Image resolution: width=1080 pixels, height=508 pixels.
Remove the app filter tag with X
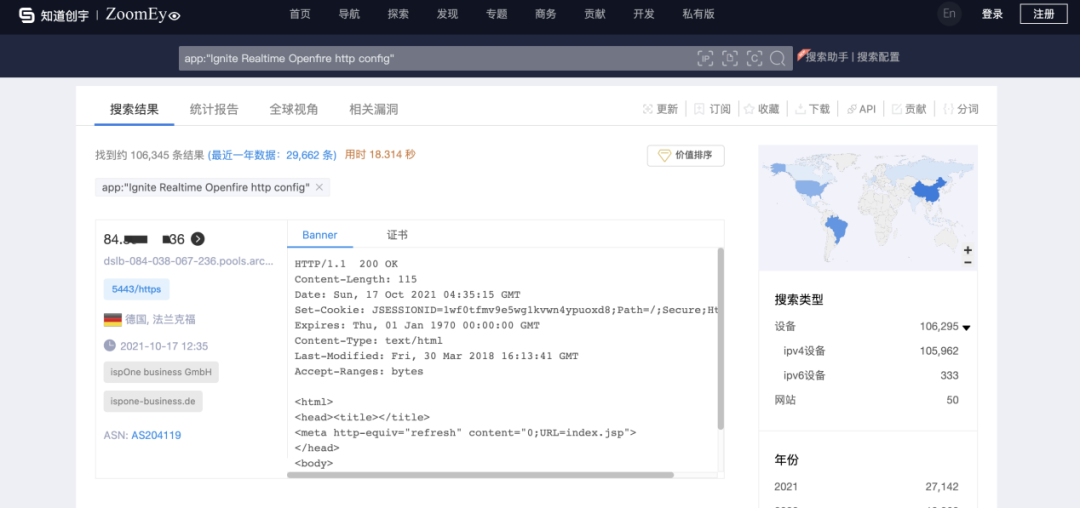pos(319,187)
